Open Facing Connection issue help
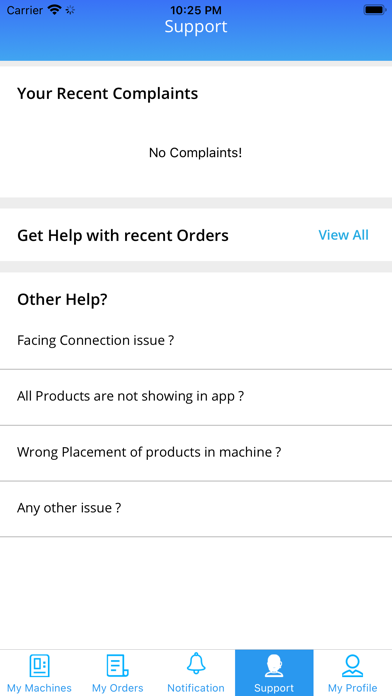The height and width of the screenshot is (696, 392). [x=196, y=341]
